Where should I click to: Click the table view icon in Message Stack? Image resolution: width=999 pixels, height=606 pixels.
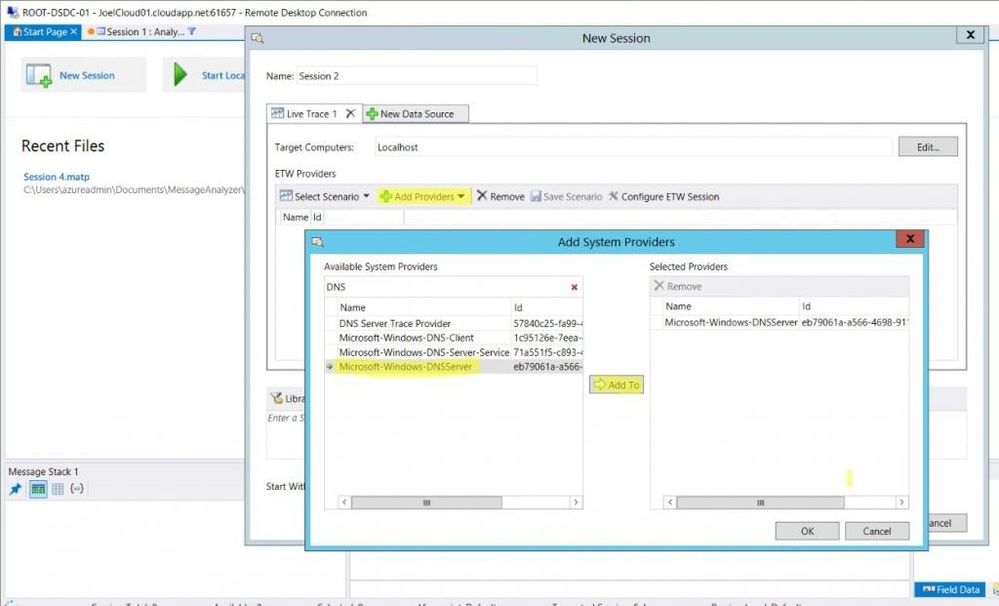38,489
